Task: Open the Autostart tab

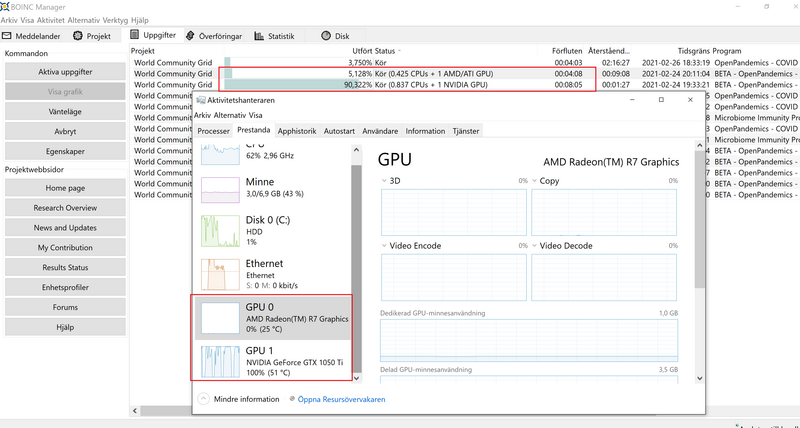Action: (x=339, y=131)
